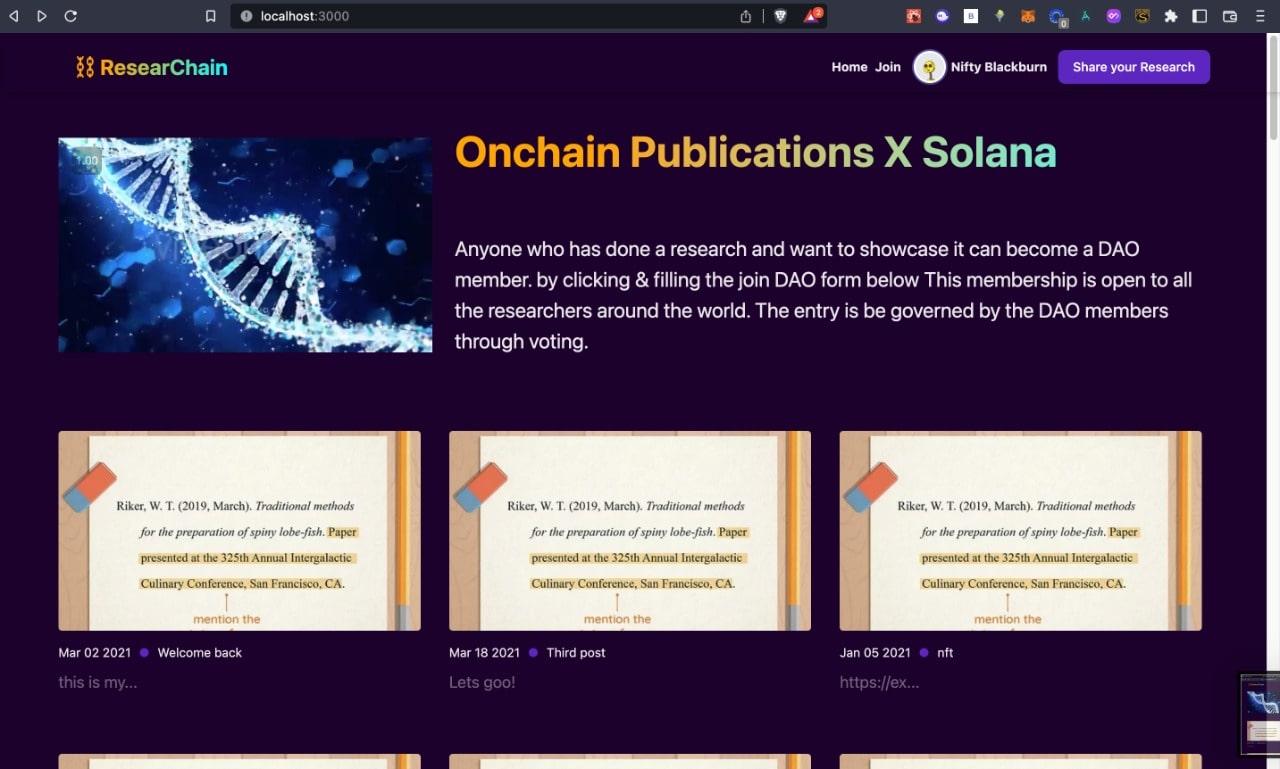This screenshot has width=1280, height=769.
Task: Click the nft post title
Action: [x=945, y=653]
